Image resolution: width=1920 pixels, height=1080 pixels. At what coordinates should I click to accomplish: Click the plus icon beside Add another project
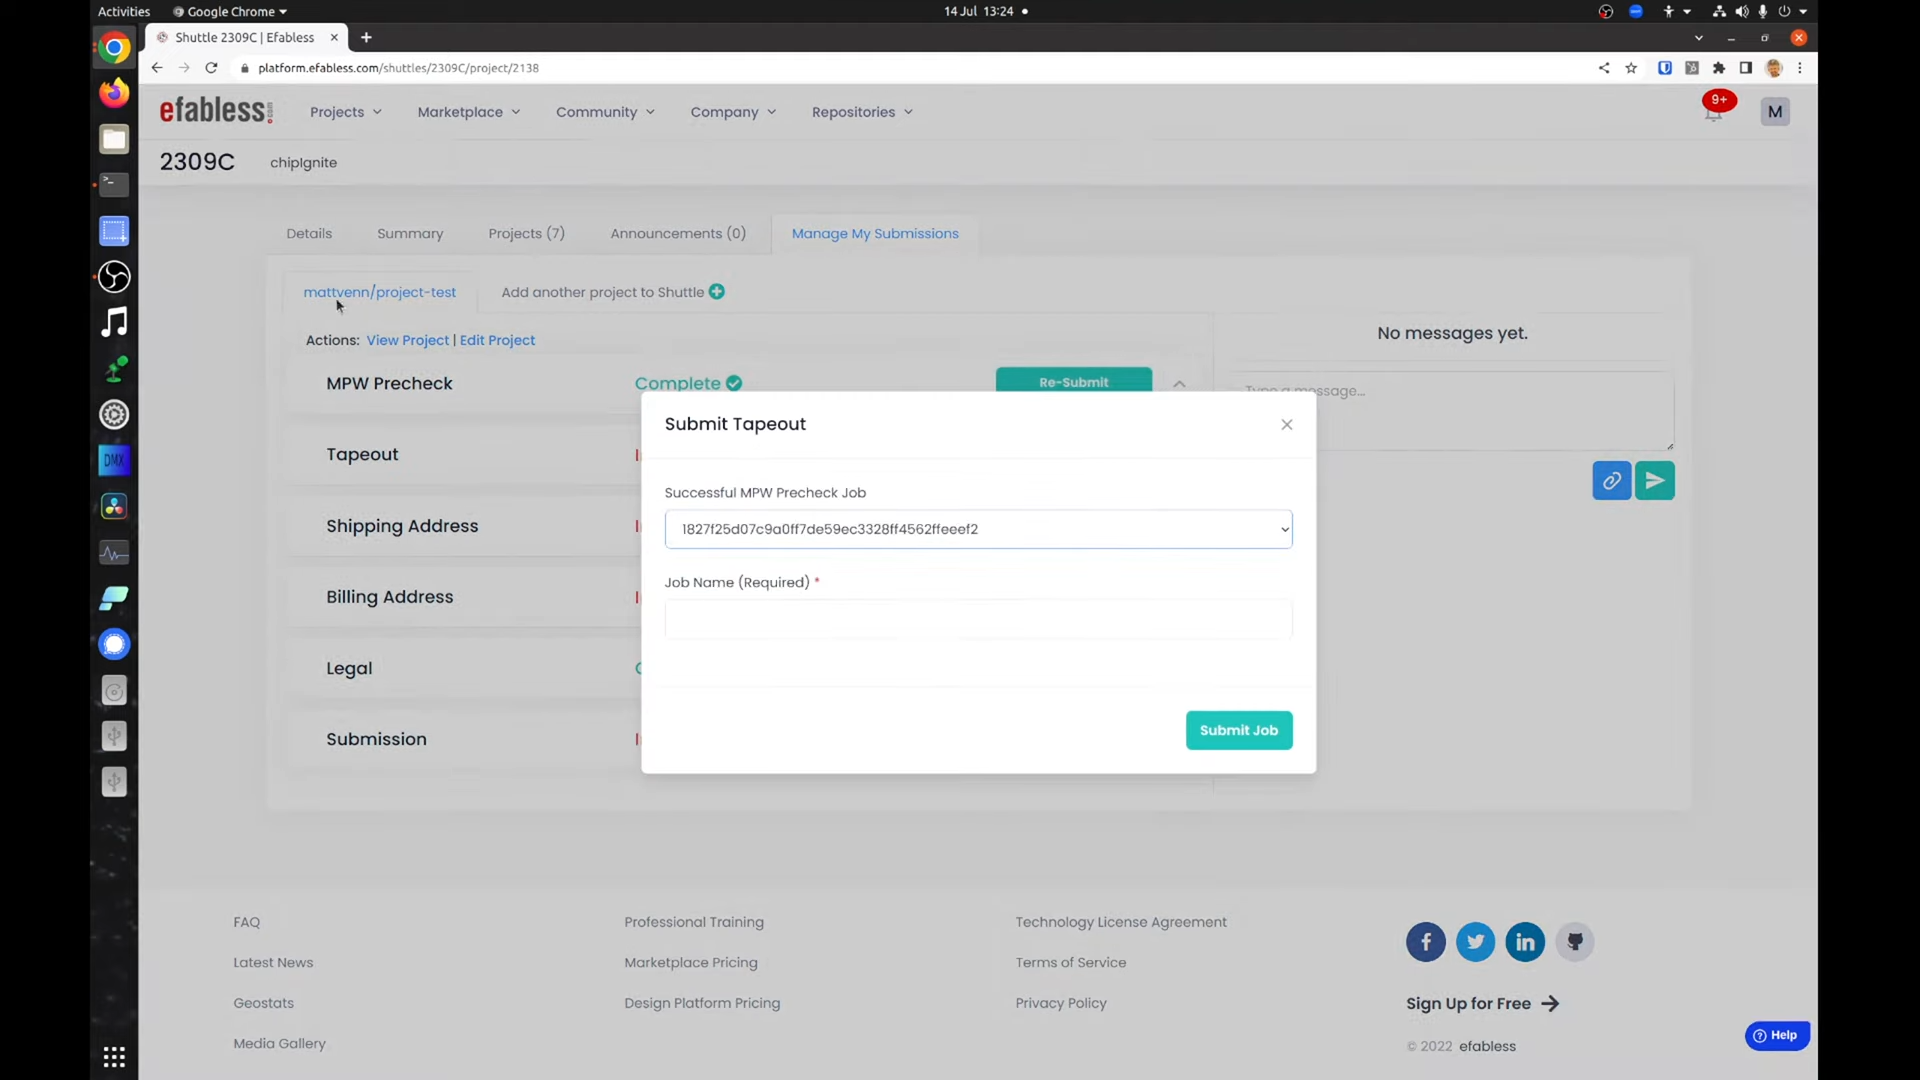(717, 291)
